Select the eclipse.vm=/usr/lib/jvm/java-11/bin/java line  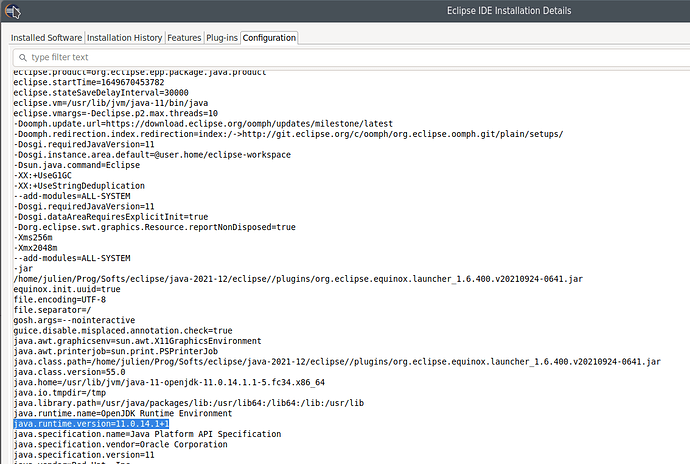[x=110, y=103]
